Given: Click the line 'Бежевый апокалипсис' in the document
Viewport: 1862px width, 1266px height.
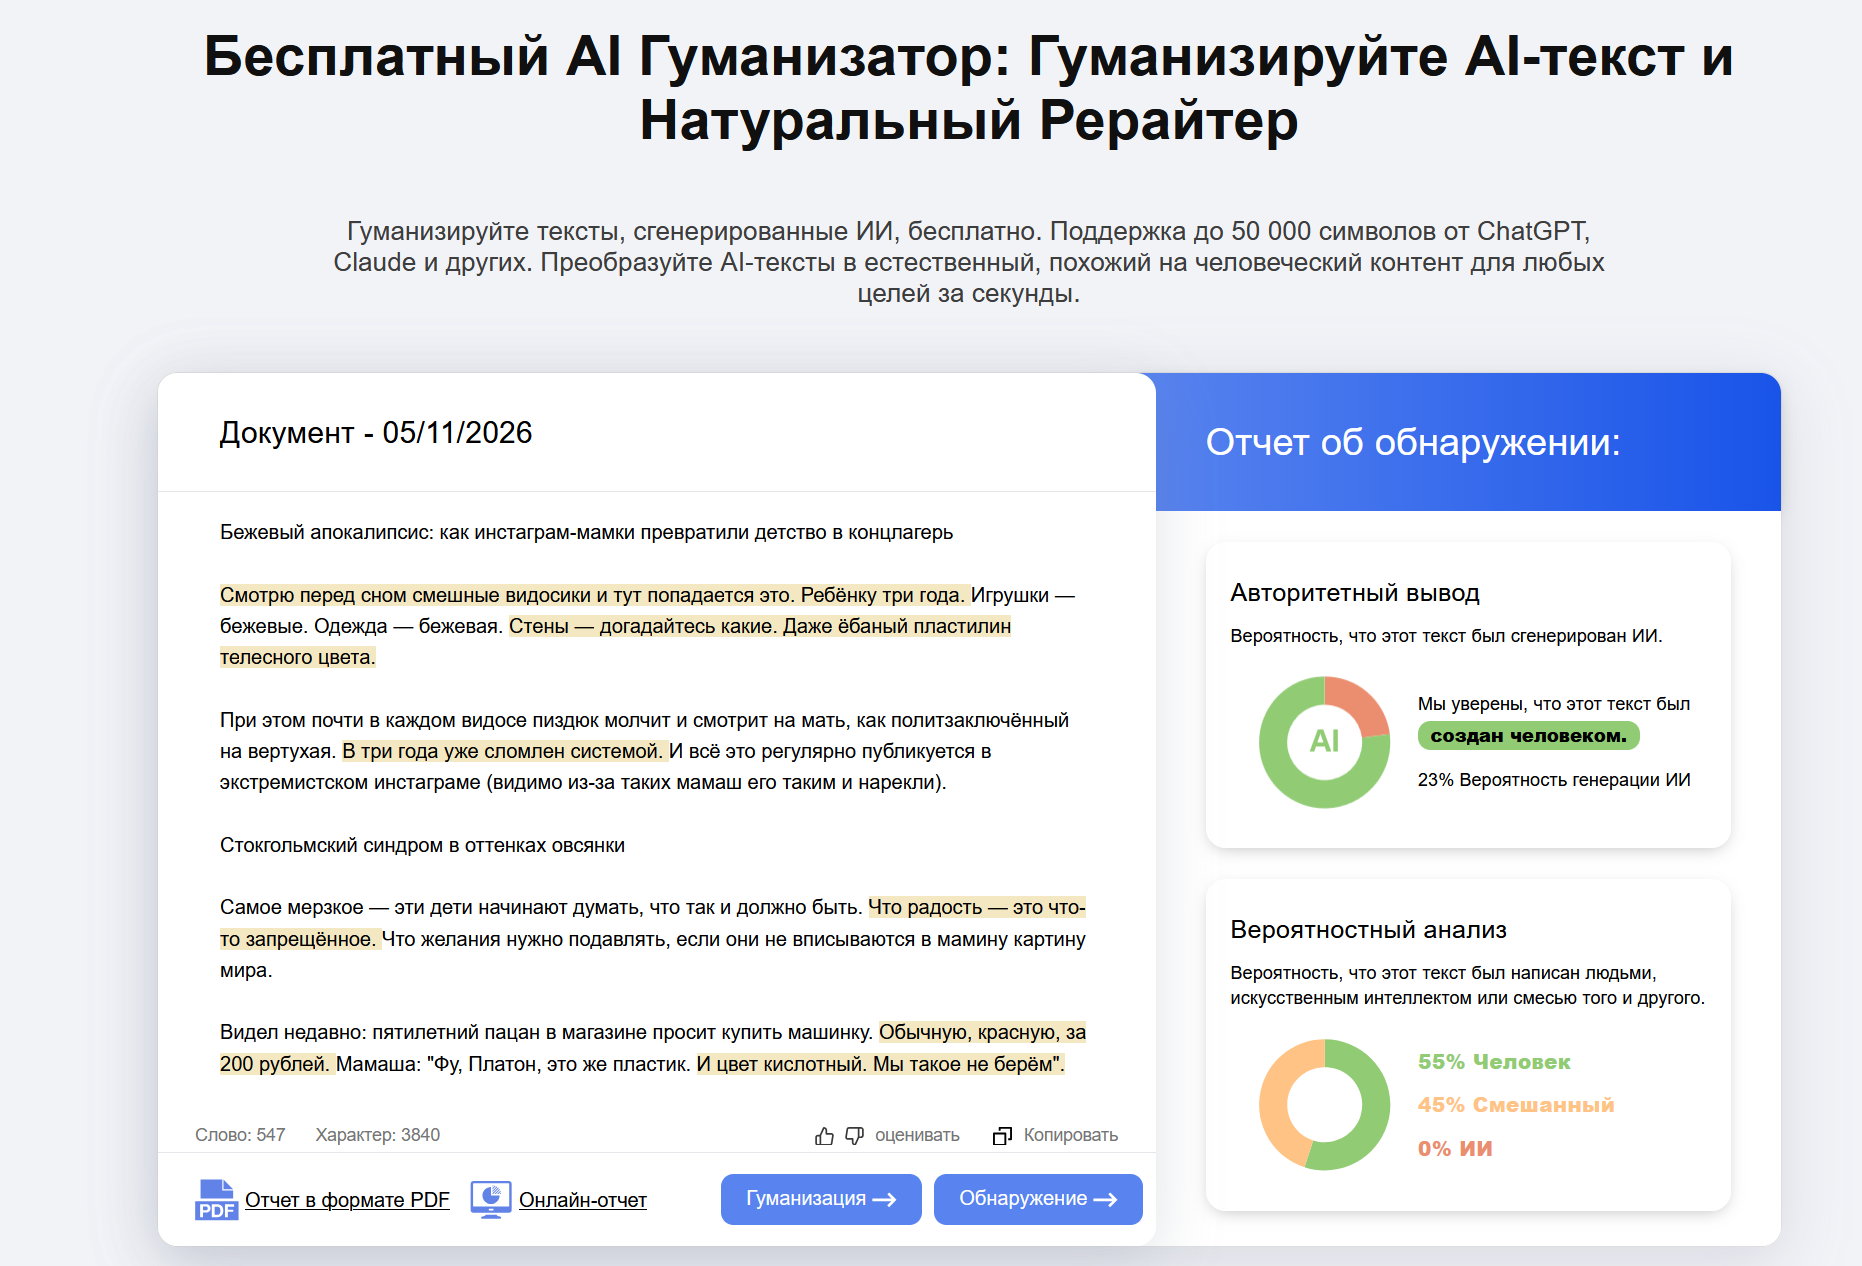Looking at the screenshot, I should click(x=586, y=533).
